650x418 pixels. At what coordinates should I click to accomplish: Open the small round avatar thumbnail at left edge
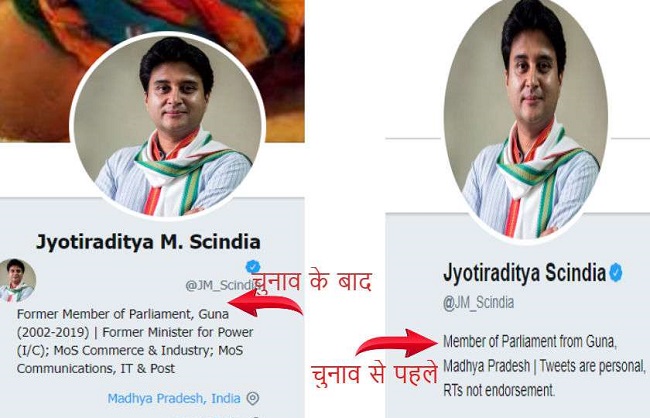tap(16, 280)
